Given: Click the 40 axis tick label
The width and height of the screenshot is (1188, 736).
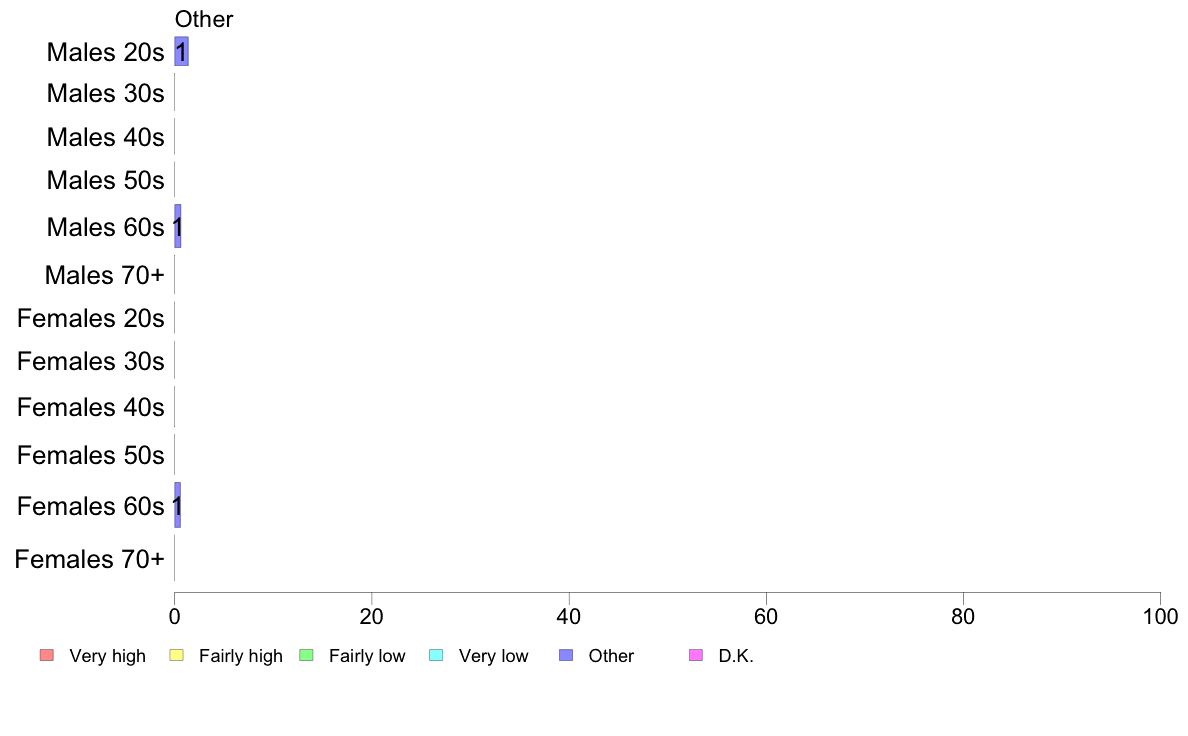Looking at the screenshot, I should coord(568,617).
